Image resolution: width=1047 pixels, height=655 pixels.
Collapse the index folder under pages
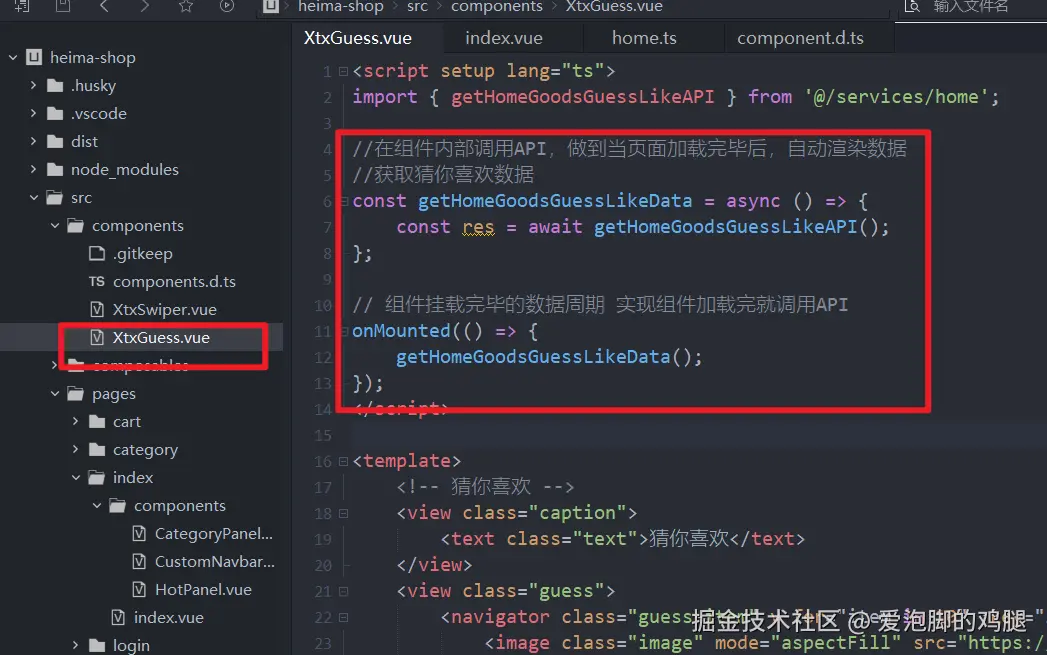pos(75,477)
